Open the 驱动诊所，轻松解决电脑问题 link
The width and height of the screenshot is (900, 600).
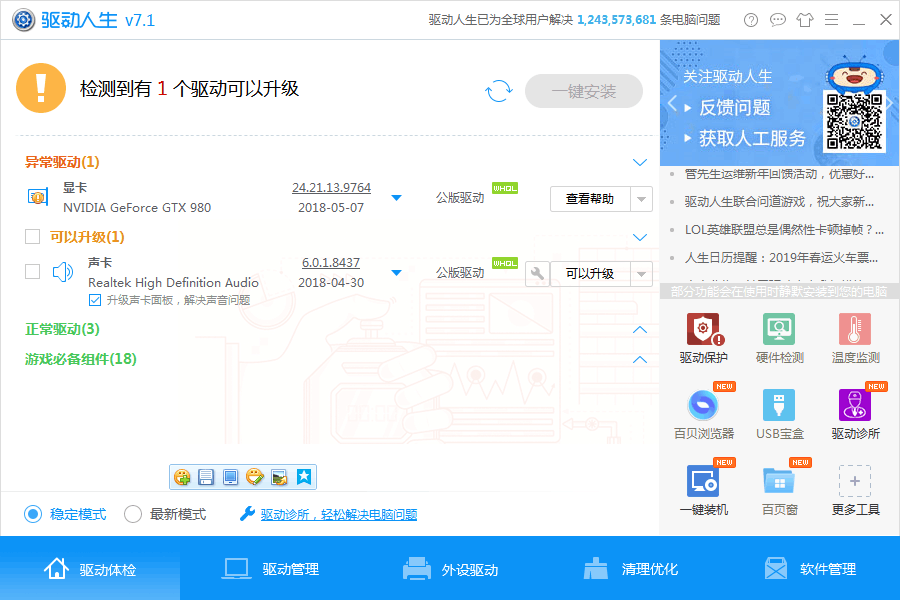pos(339,514)
